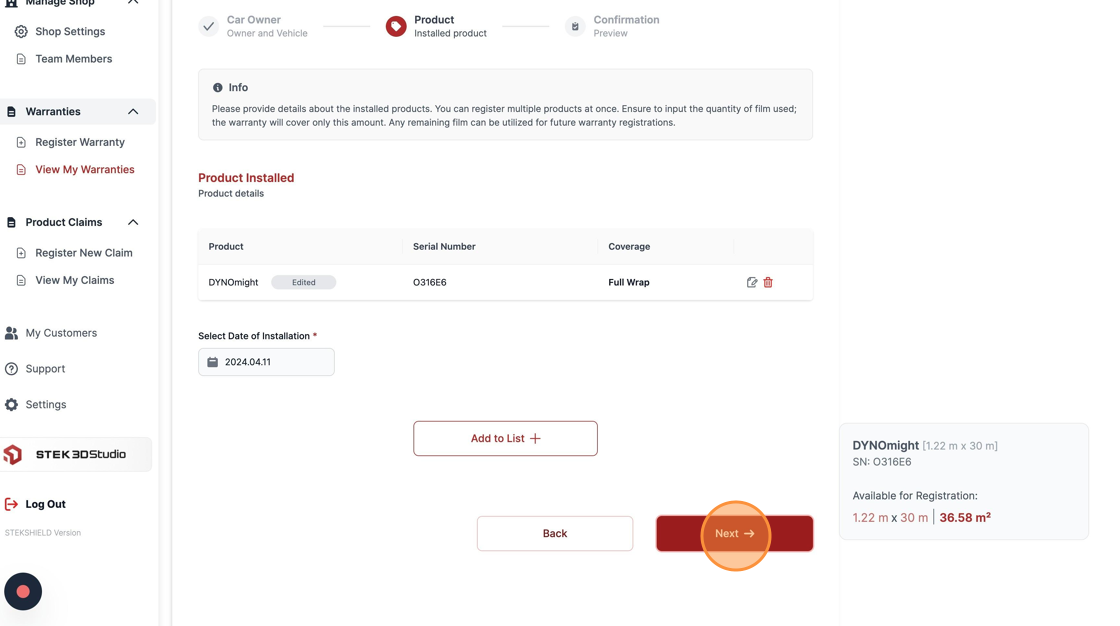Open Team Members page
This screenshot has height=626, width=1120.
pyautogui.click(x=74, y=59)
